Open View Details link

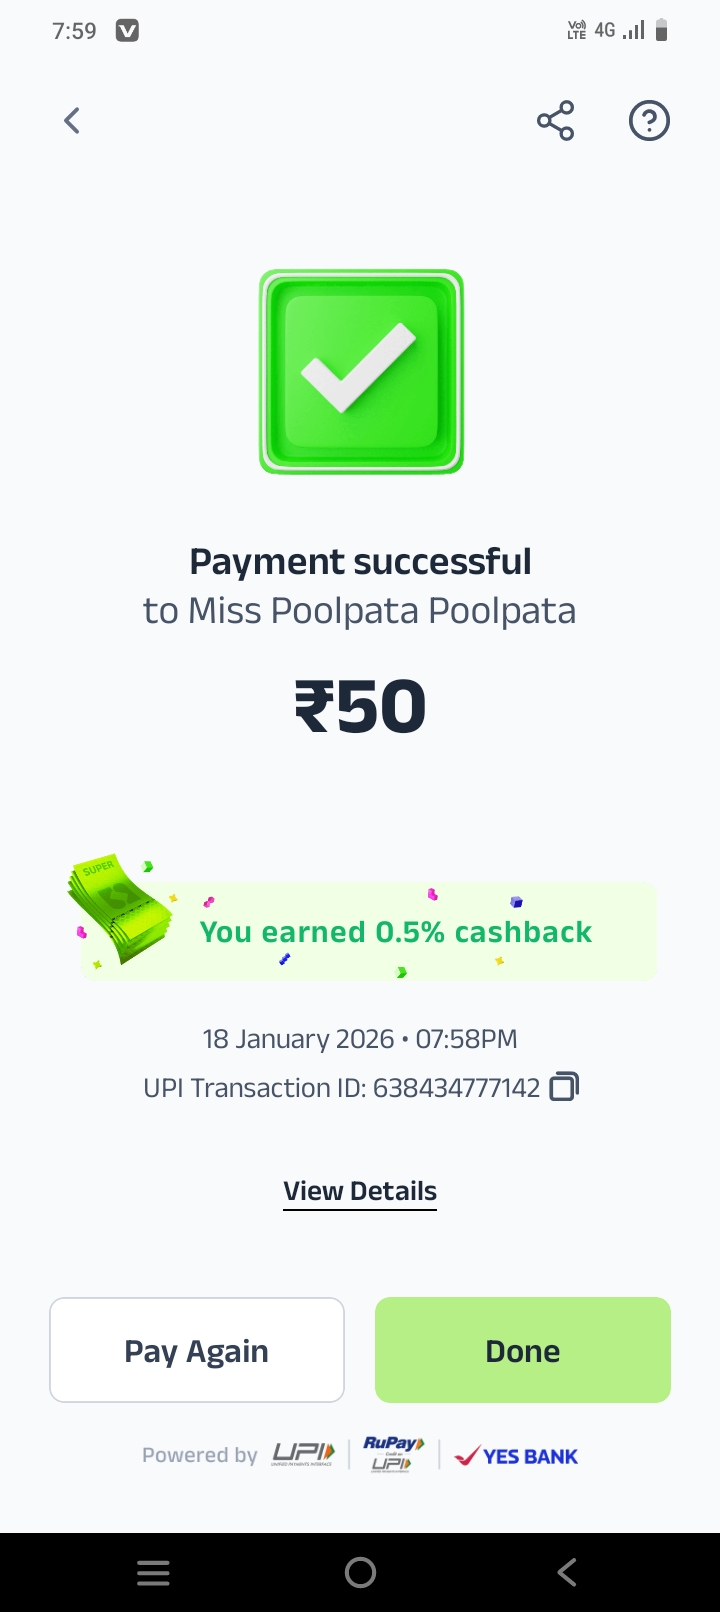pos(360,1192)
